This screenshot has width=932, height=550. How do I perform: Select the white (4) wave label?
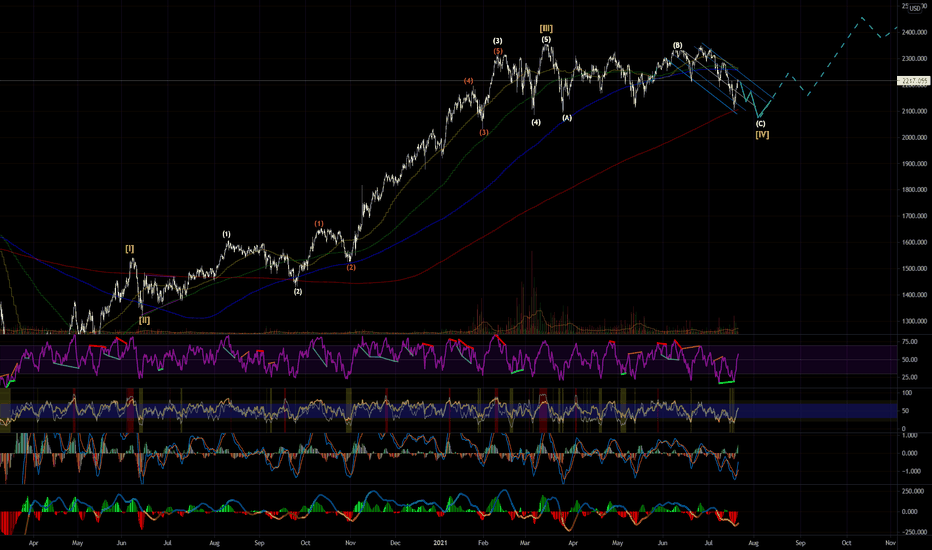tap(536, 122)
